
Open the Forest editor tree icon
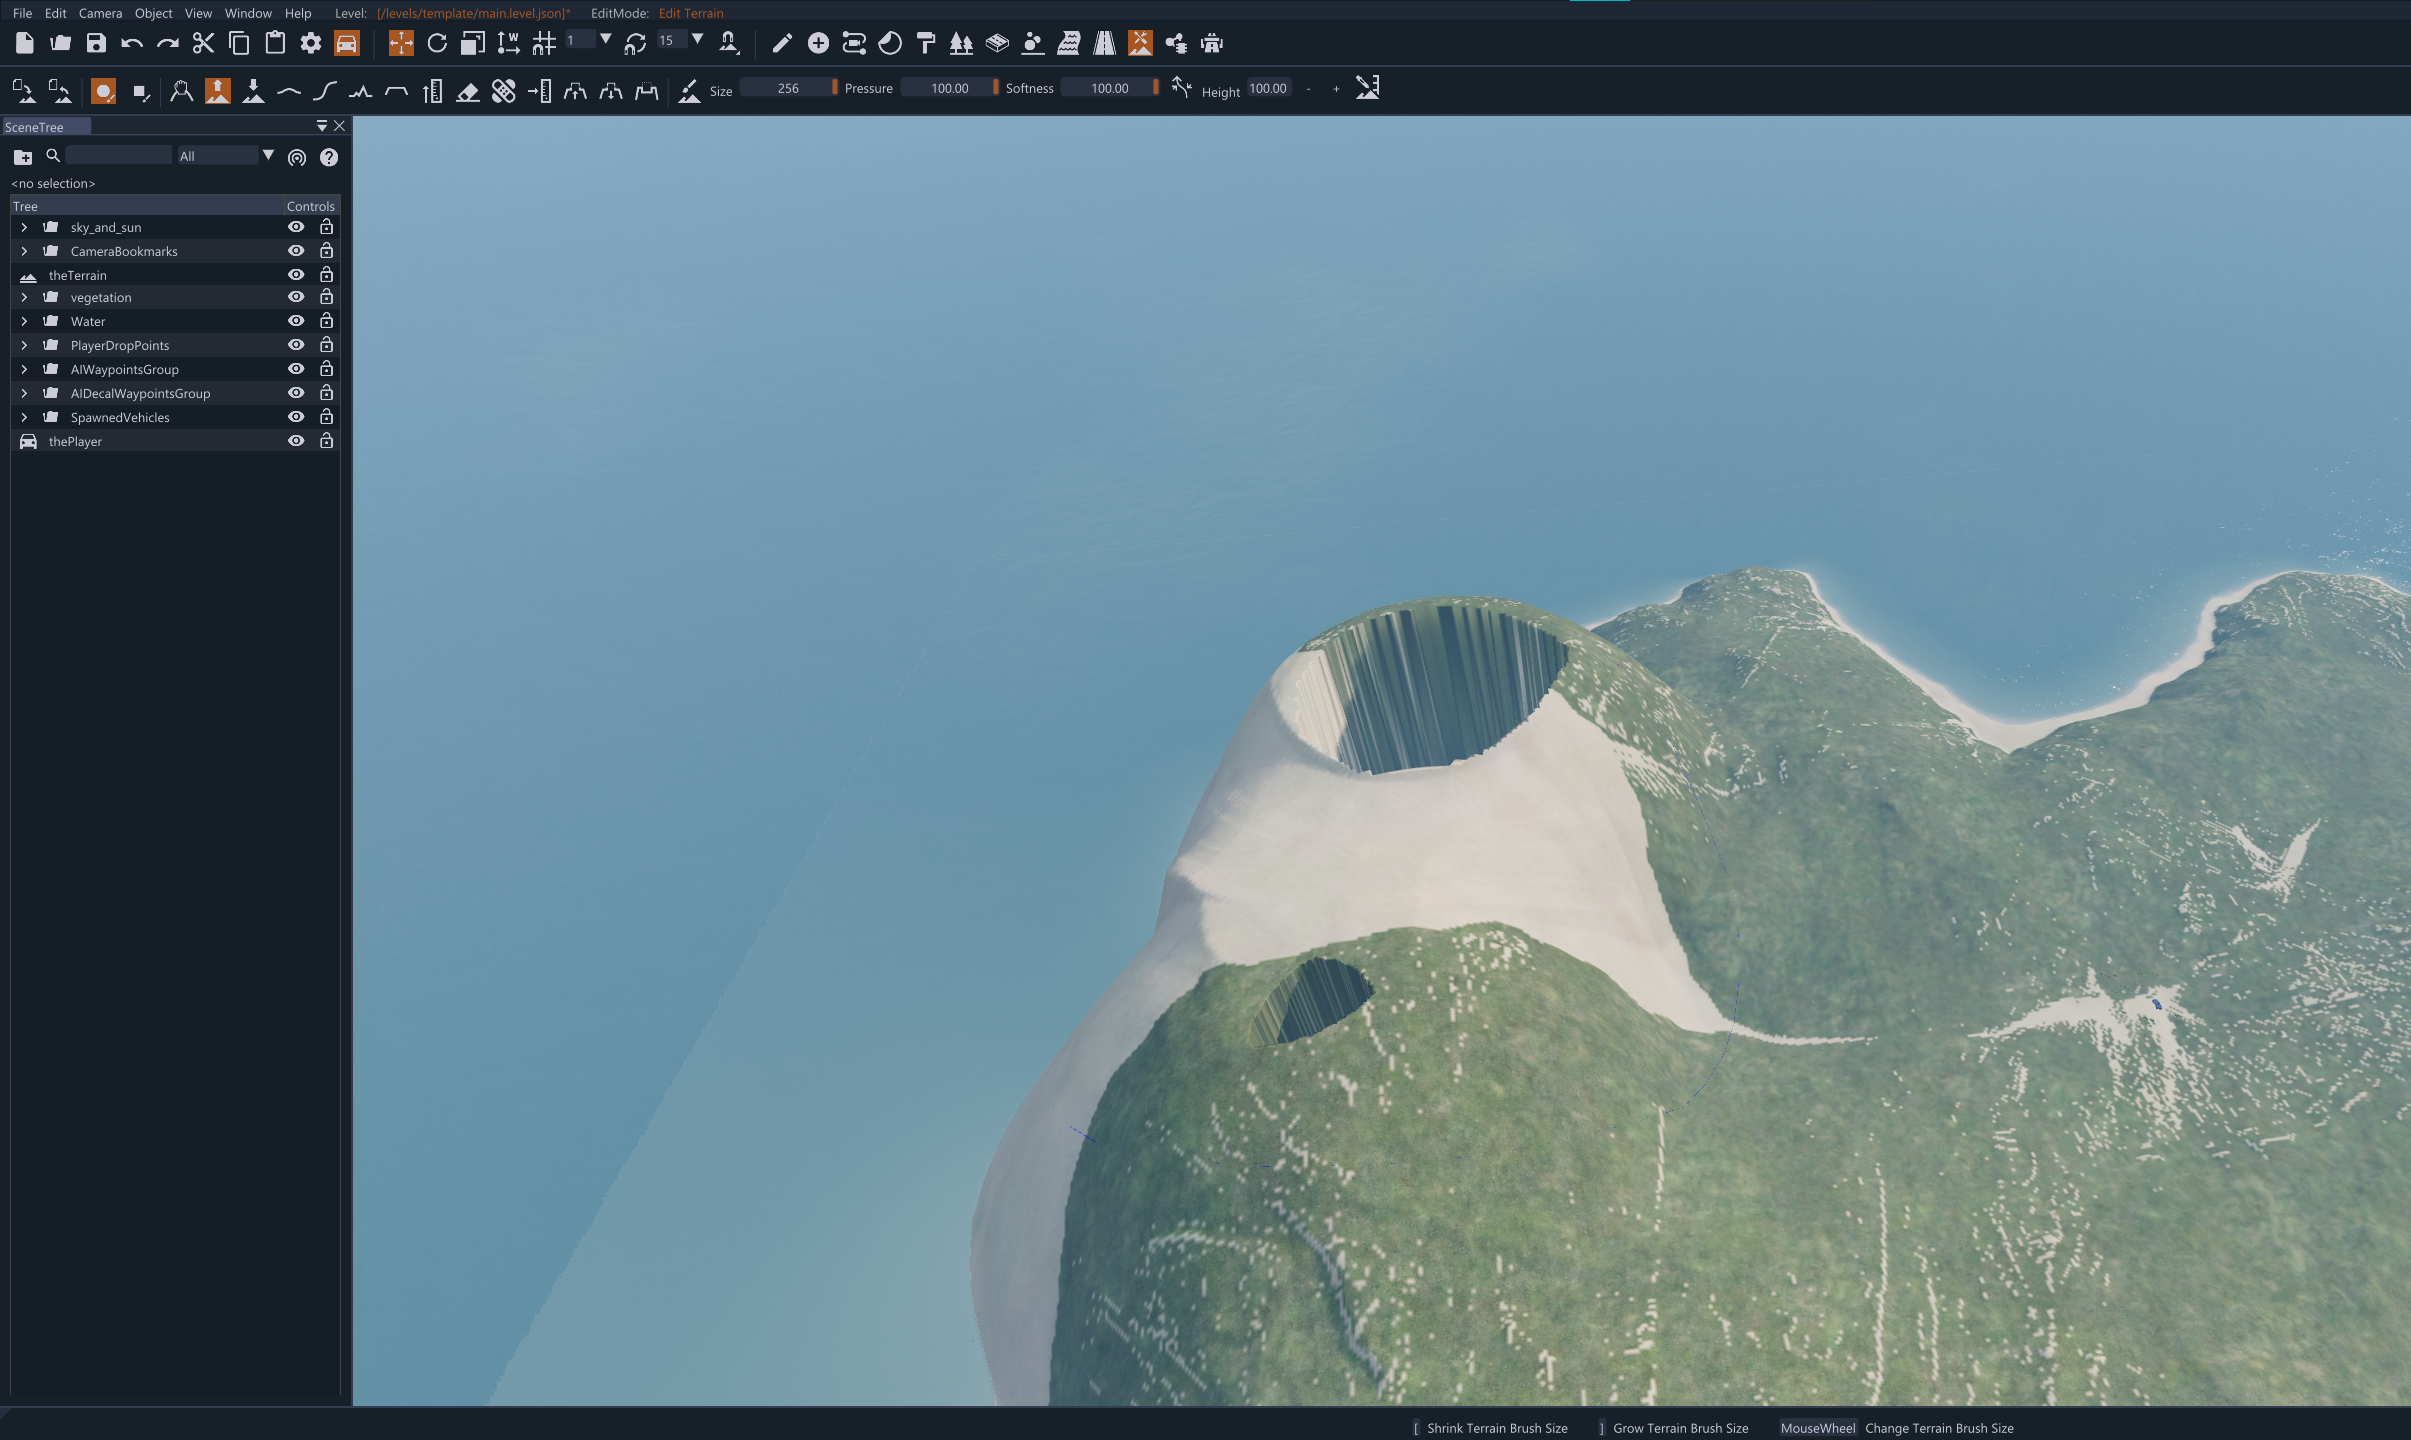point(961,43)
